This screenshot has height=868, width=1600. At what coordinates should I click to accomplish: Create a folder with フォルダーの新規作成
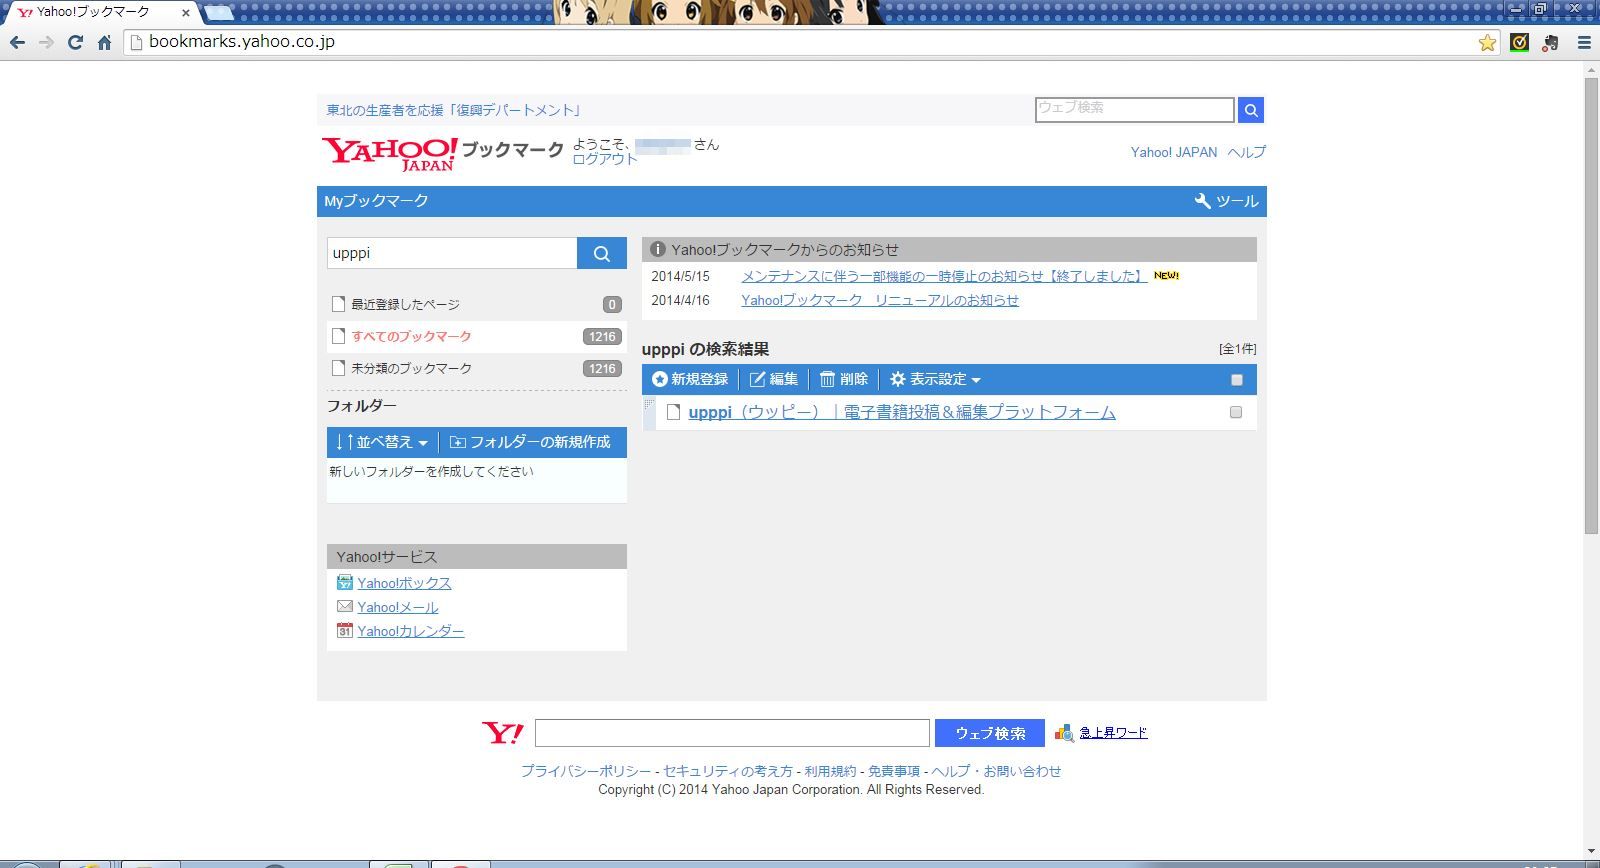tap(530, 442)
